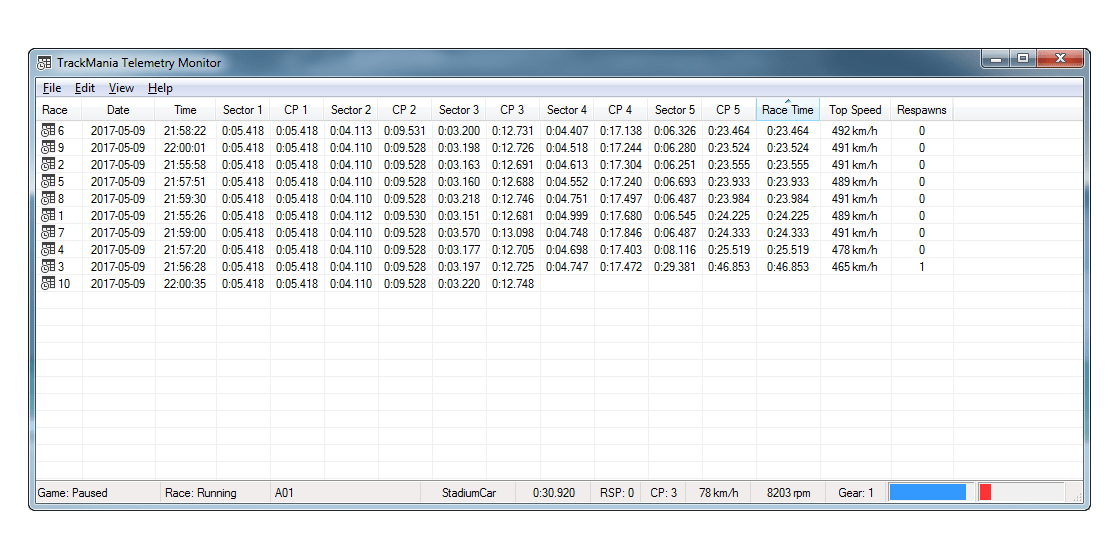Click the race 6 row icon

tap(48, 131)
